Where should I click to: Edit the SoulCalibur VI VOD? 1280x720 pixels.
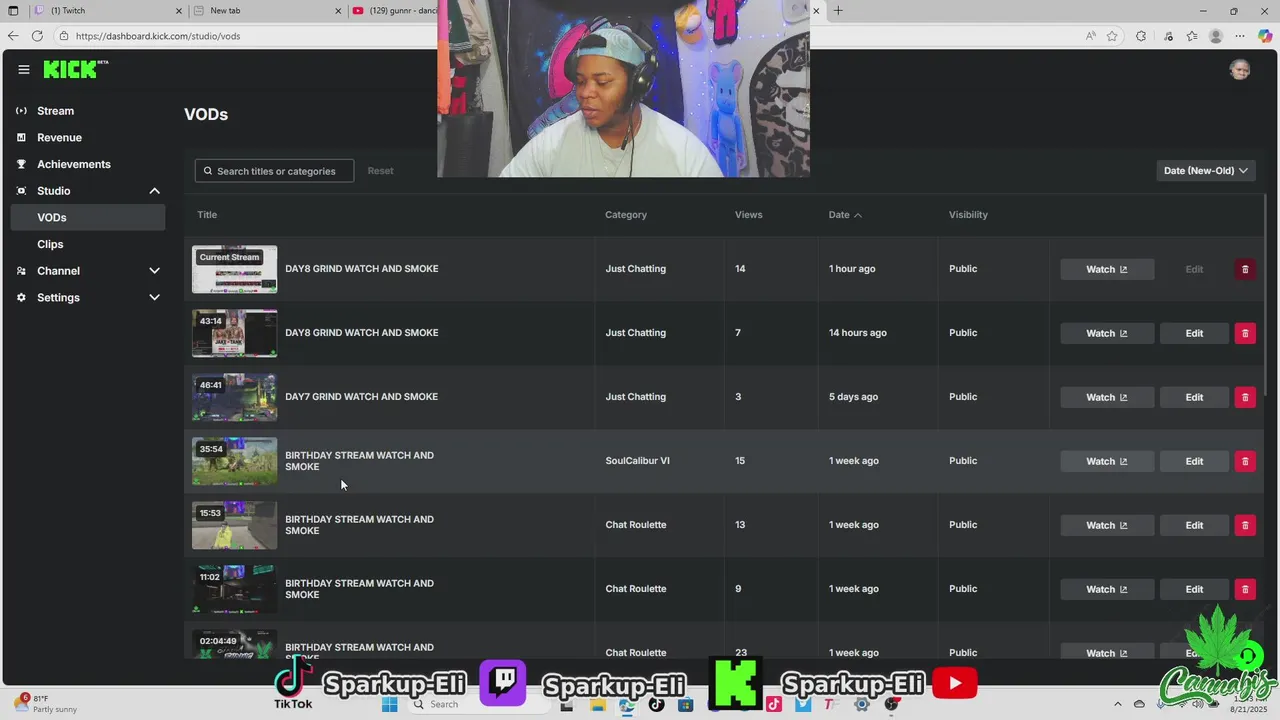(1194, 461)
